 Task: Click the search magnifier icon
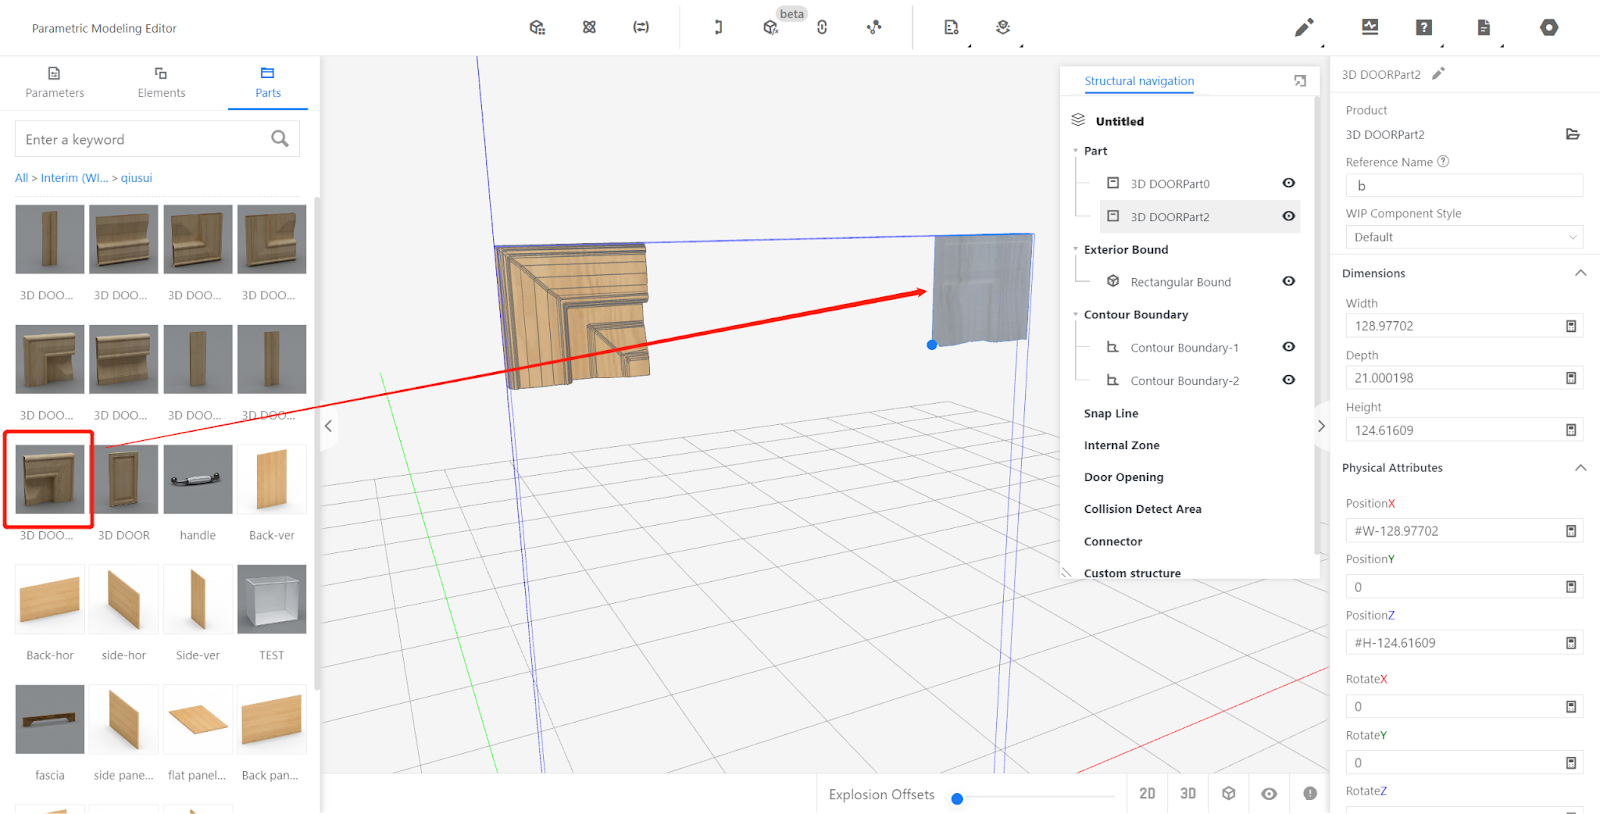[280, 139]
